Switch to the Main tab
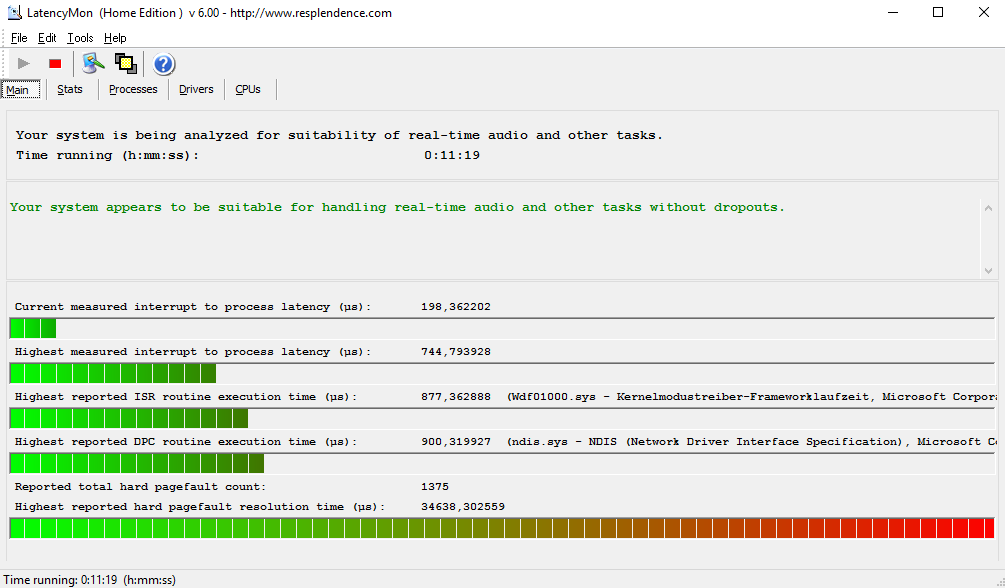The width and height of the screenshot is (1005, 588). click(x=21, y=90)
